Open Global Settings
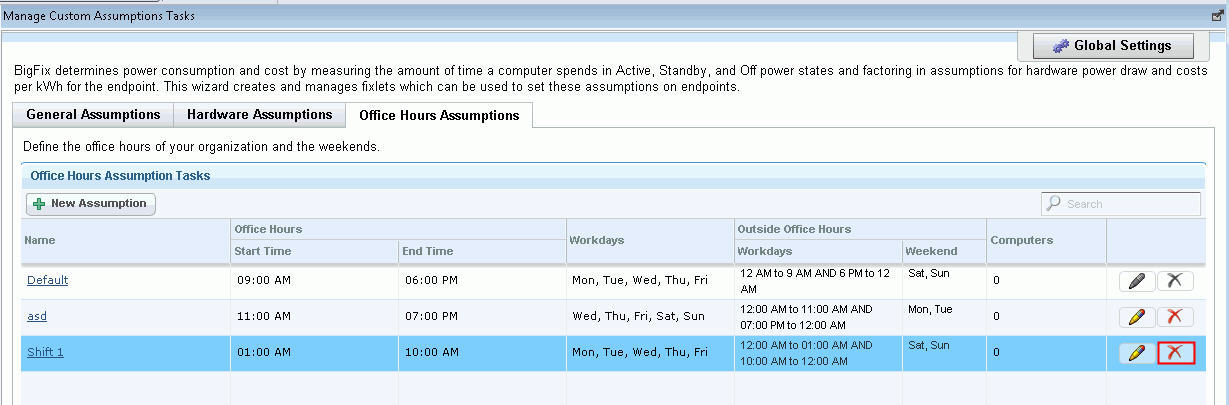This screenshot has width=1229, height=405. pos(1106,46)
